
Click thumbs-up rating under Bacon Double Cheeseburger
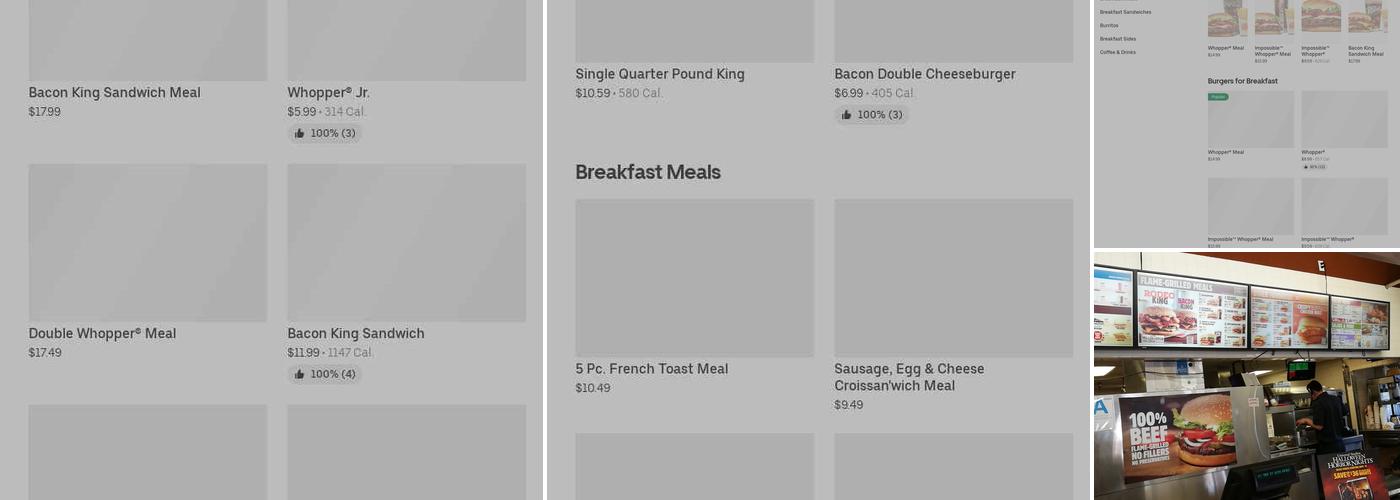872,115
